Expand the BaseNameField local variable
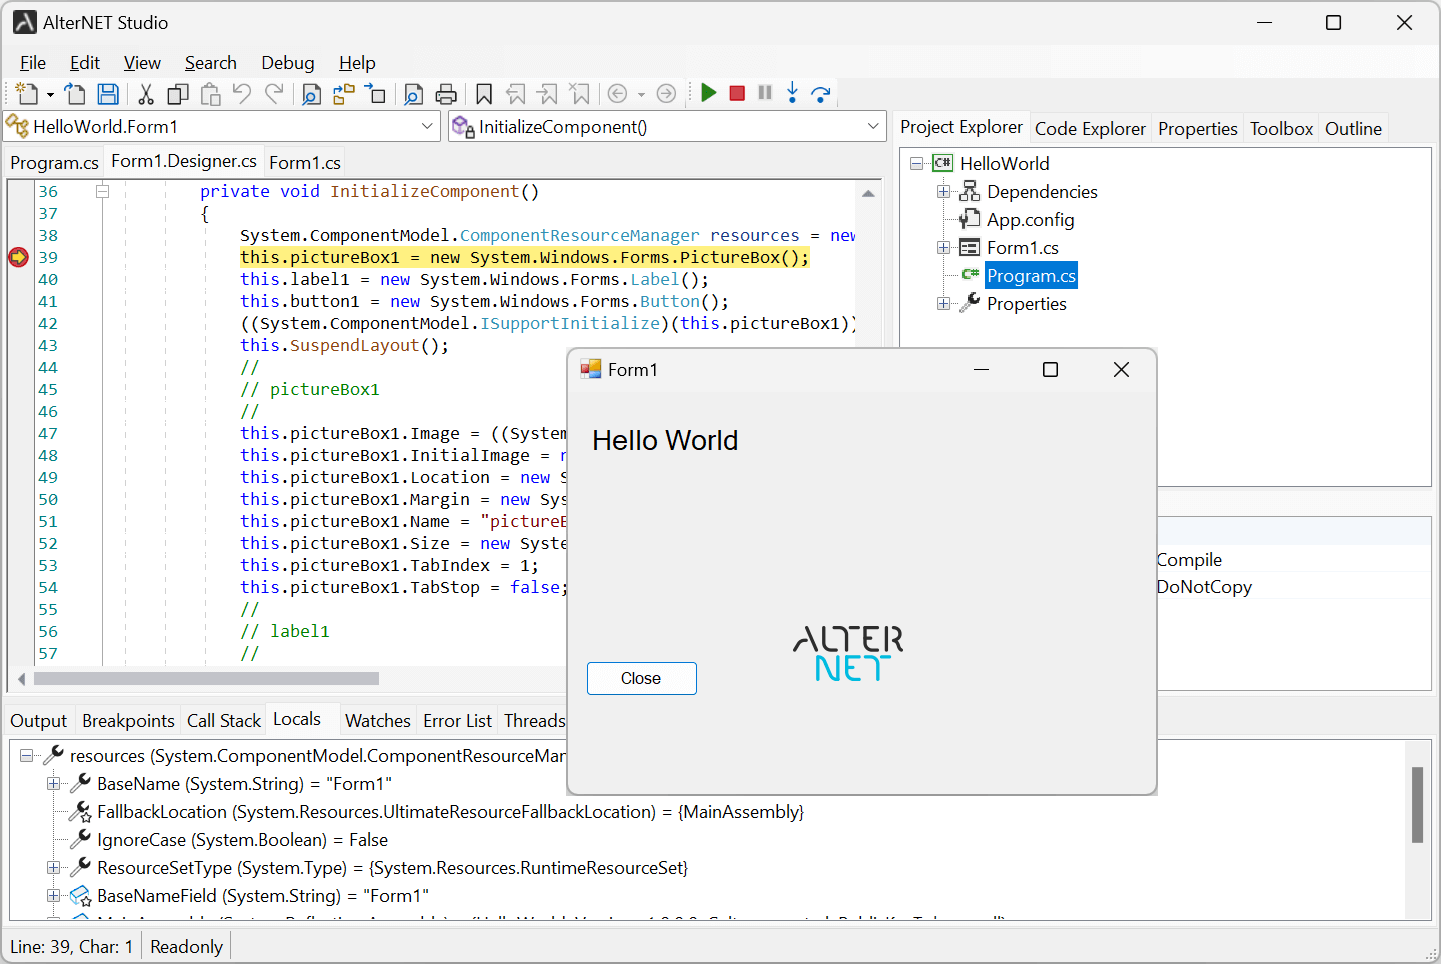1441x964 pixels. 53,895
